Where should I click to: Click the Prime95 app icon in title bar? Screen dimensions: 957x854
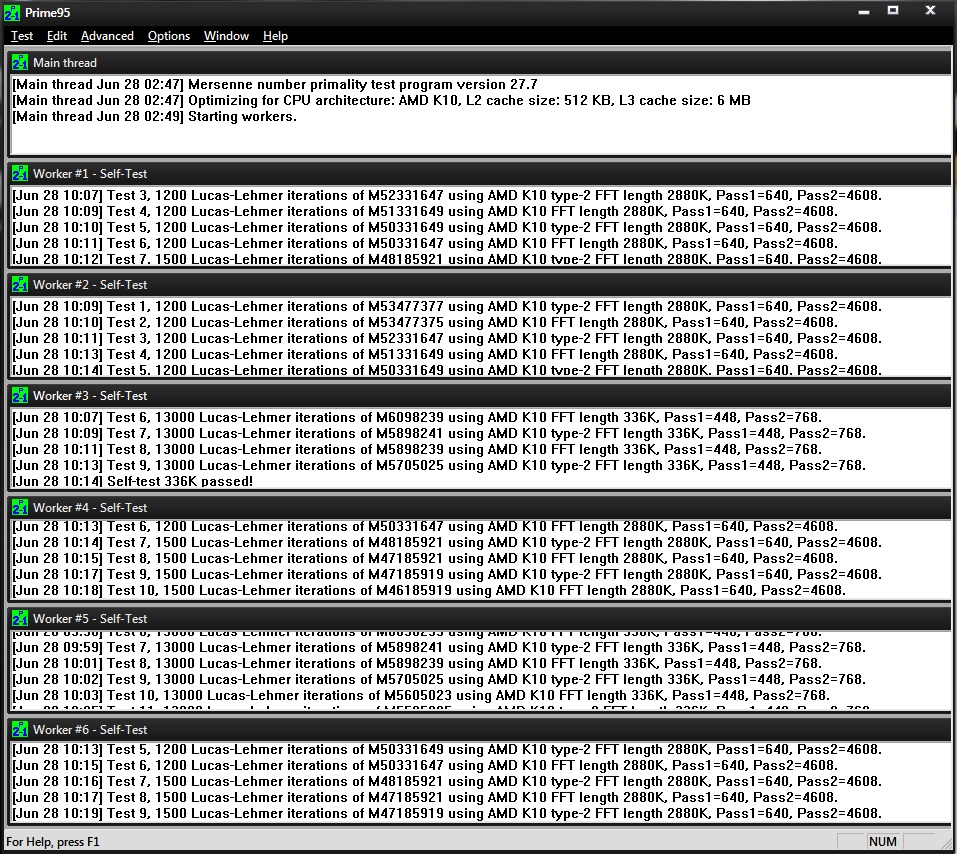click(x=12, y=12)
